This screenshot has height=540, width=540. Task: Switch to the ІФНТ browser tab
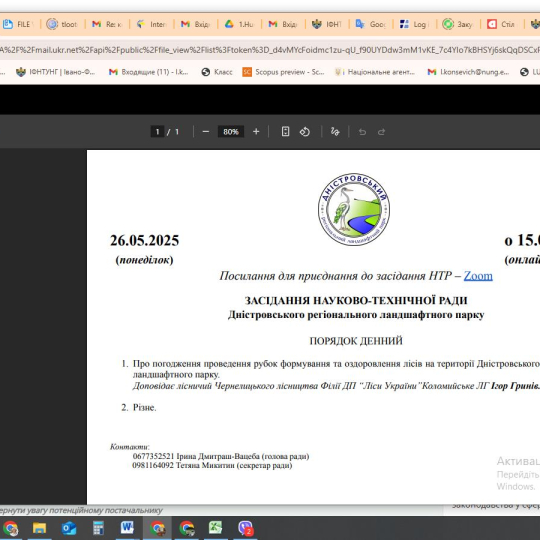327,24
